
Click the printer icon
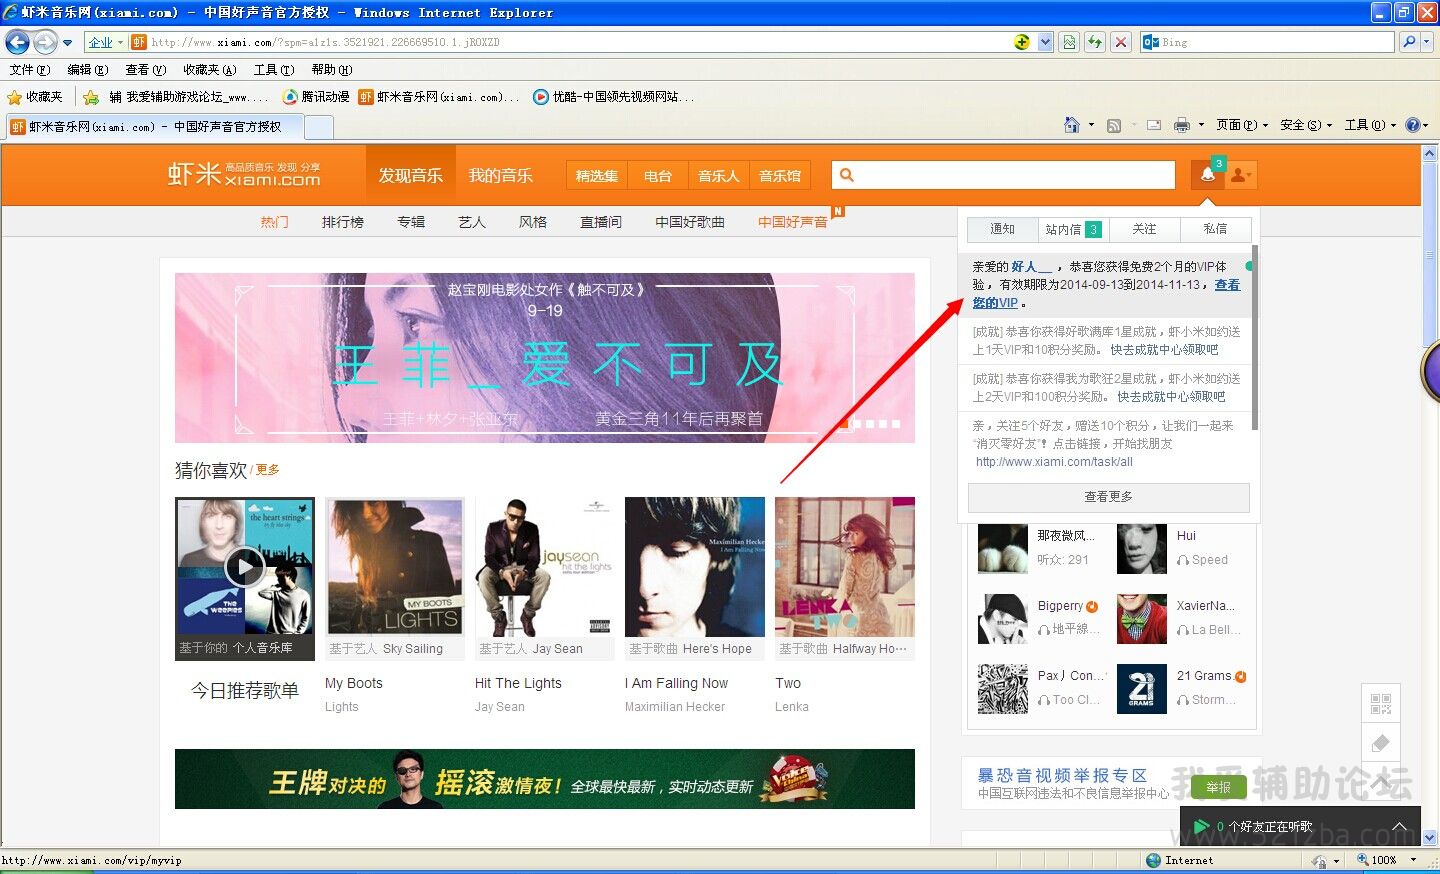[1182, 125]
